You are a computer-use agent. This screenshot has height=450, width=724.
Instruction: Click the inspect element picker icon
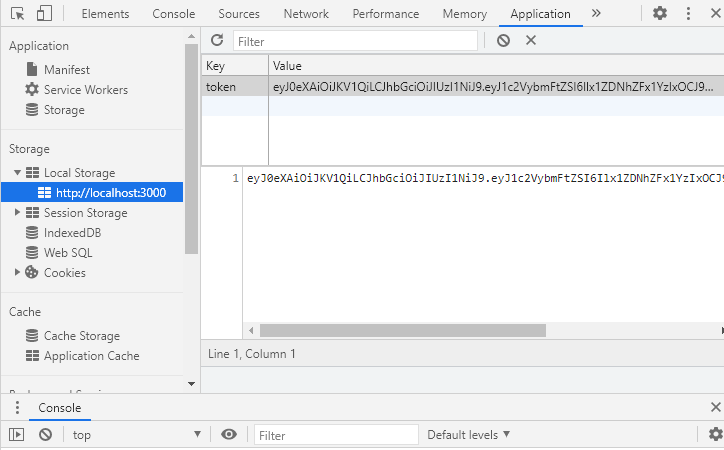pyautogui.click(x=18, y=14)
